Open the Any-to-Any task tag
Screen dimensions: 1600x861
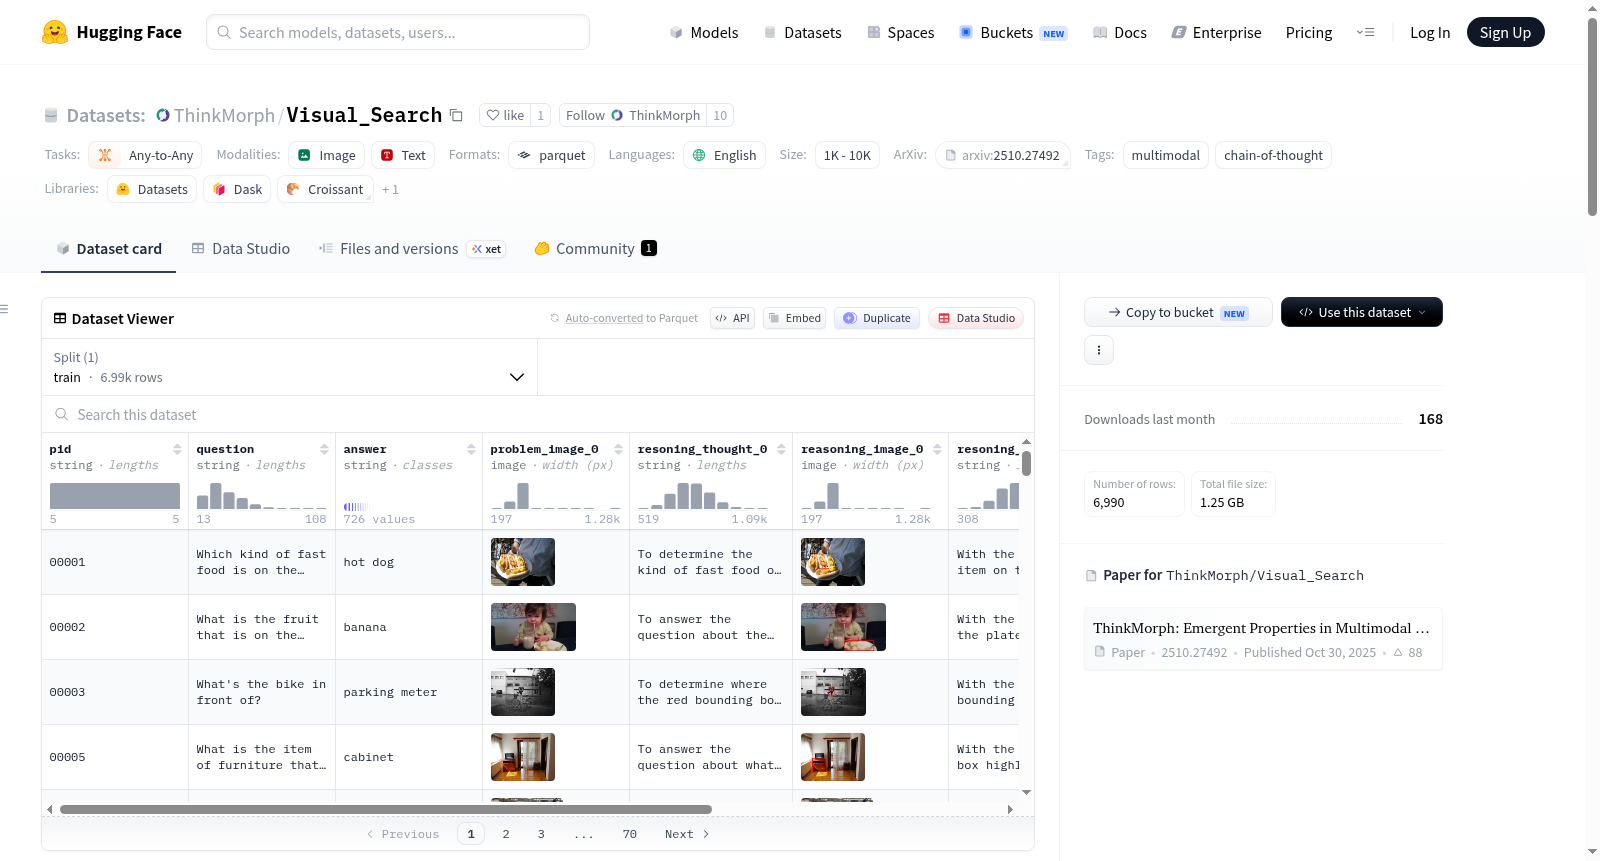tap(145, 155)
